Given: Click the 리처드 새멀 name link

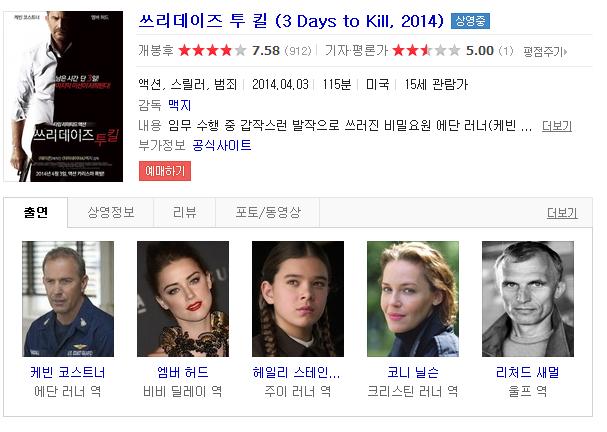Looking at the screenshot, I should pyautogui.click(x=528, y=372).
